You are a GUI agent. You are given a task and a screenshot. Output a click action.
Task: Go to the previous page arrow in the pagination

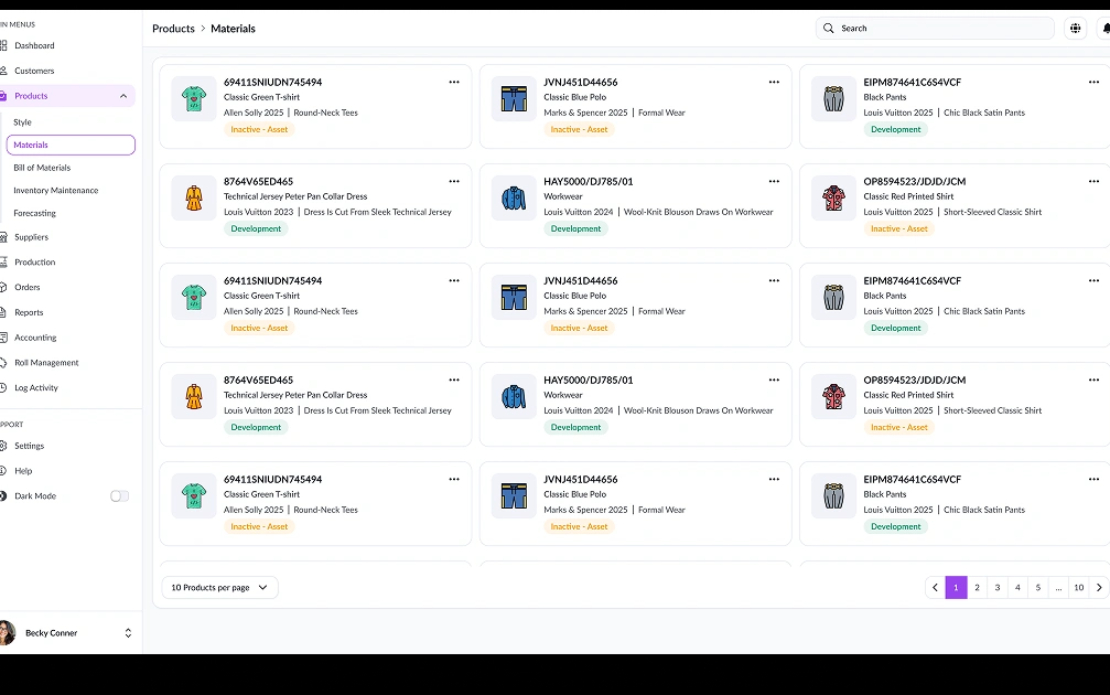(x=935, y=587)
